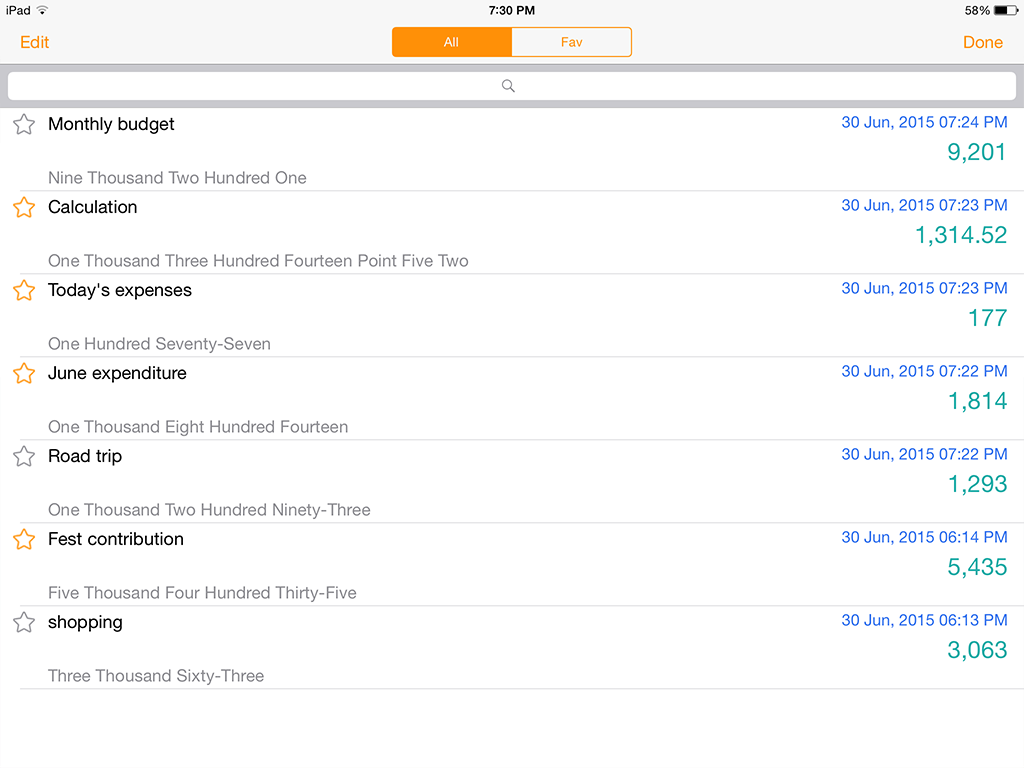
Task: Unfavorite the Calculation entry star
Action: click(24, 208)
